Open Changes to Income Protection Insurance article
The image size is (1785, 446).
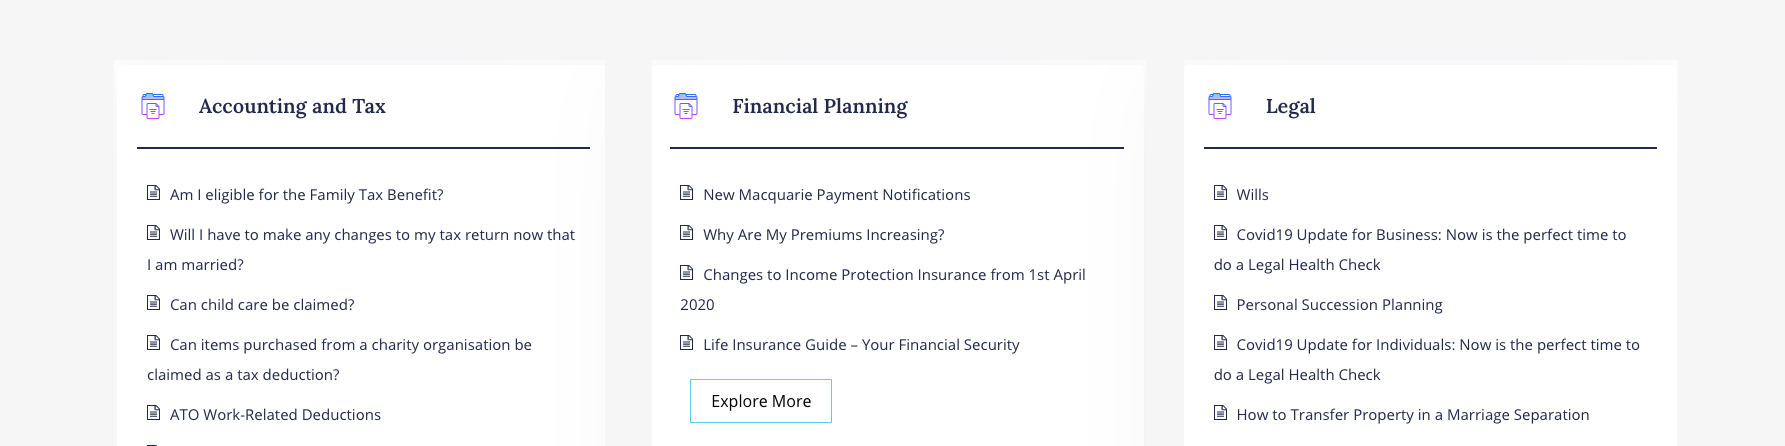pyautogui.click(x=893, y=275)
